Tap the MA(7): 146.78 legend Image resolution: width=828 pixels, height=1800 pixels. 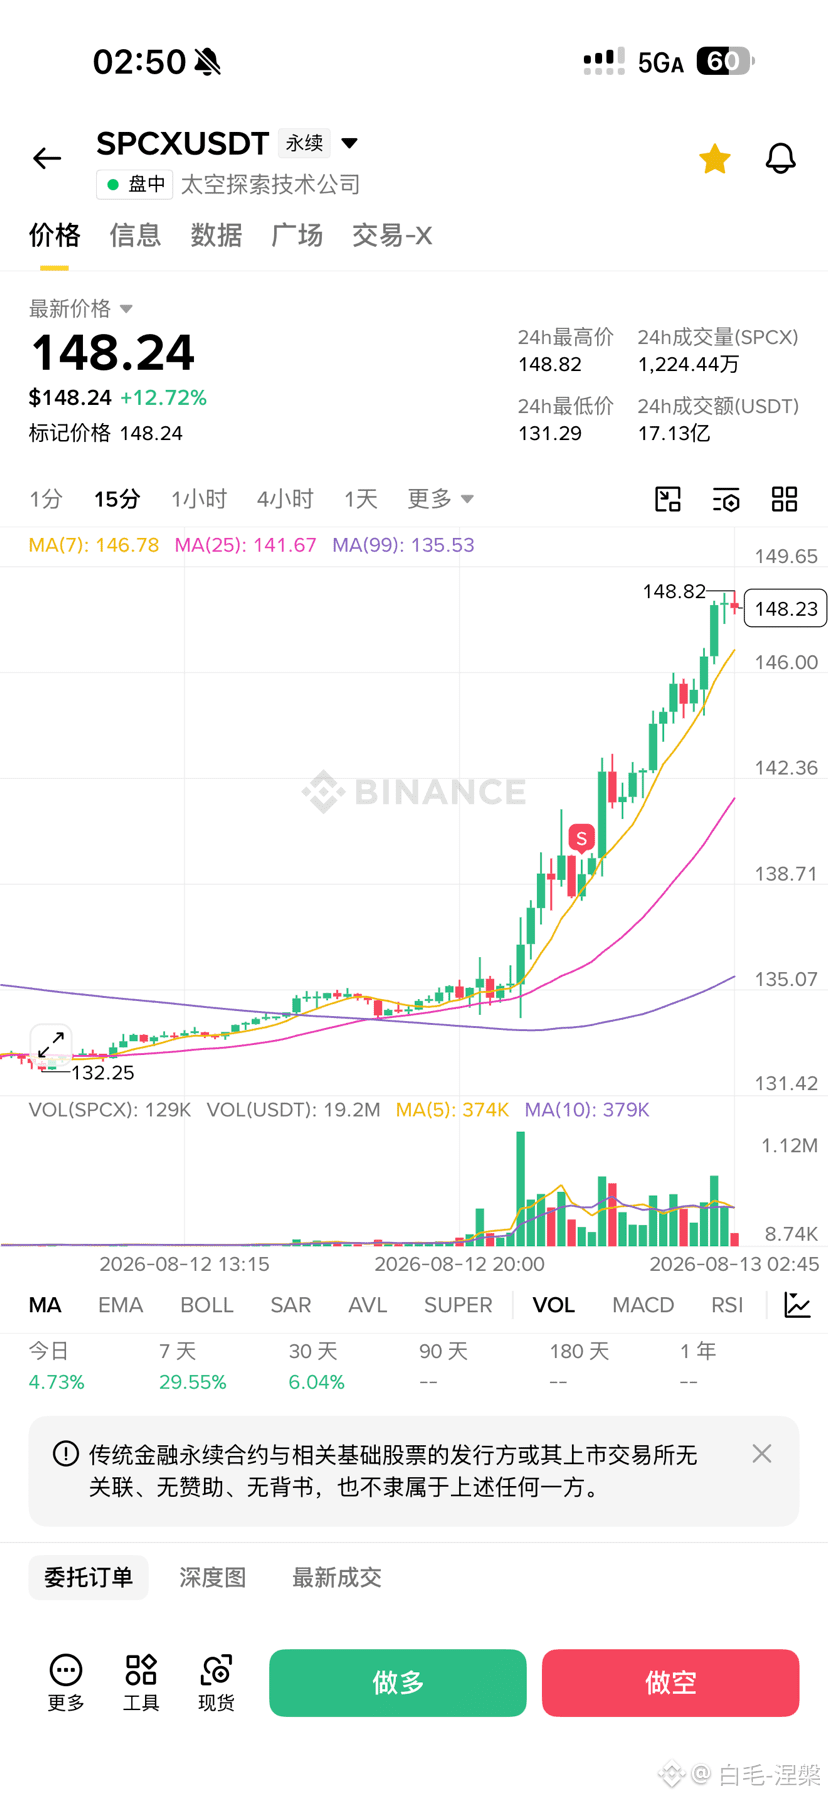(94, 545)
